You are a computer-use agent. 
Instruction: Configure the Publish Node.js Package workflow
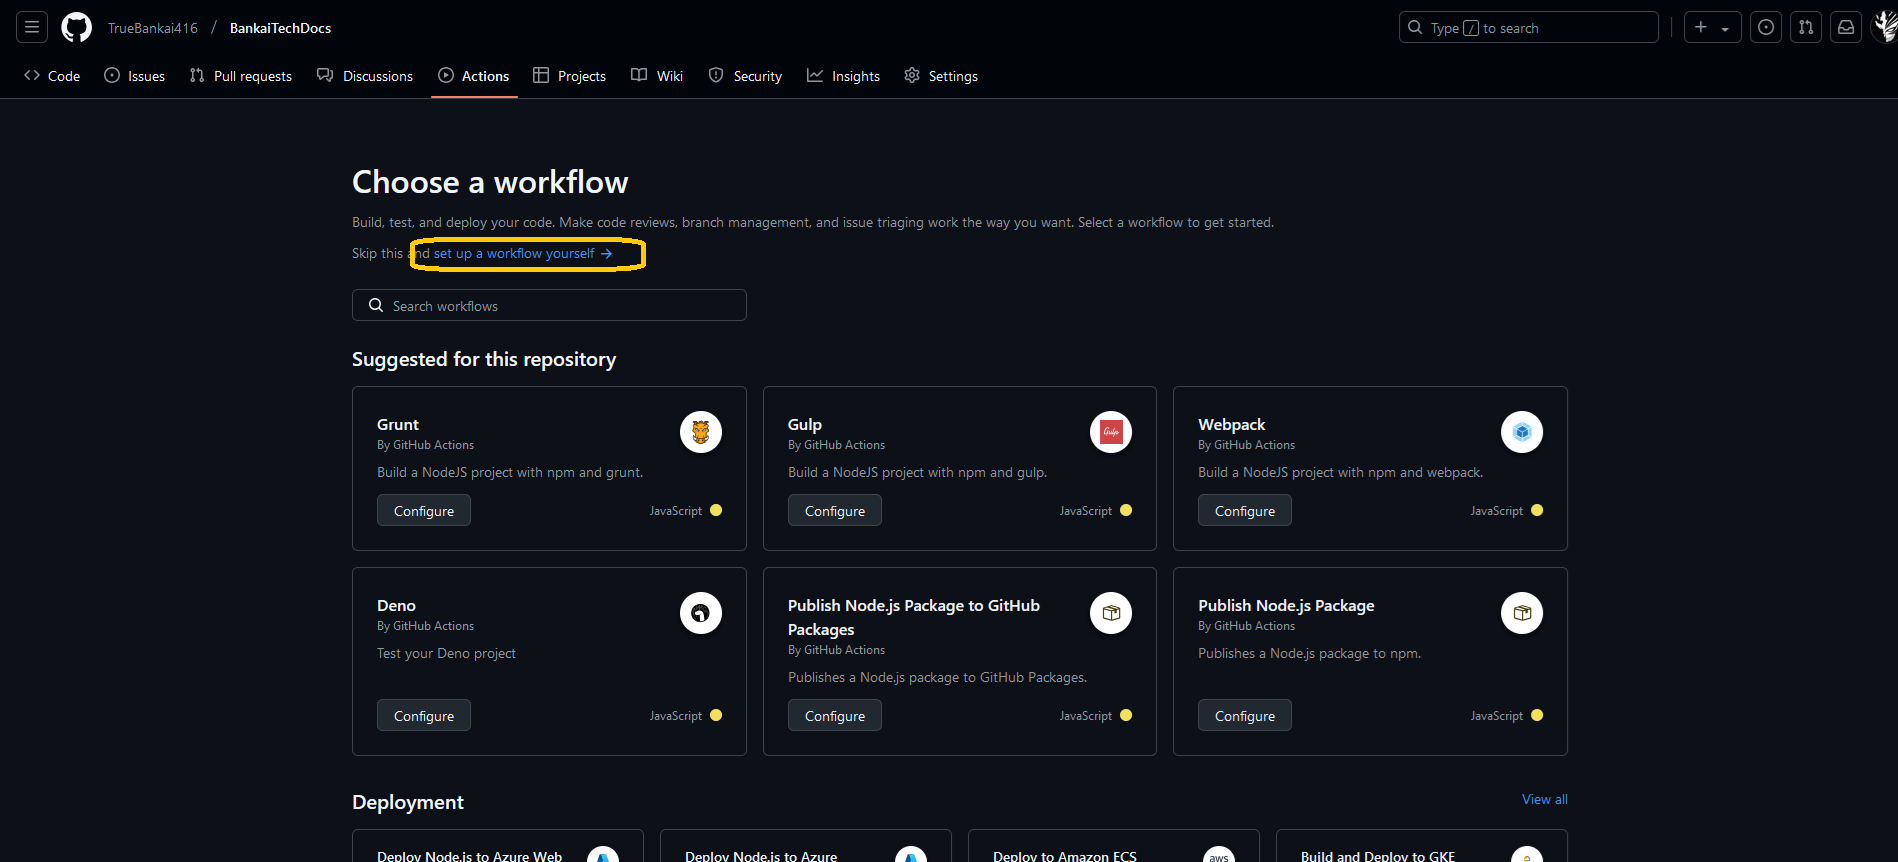(1244, 716)
